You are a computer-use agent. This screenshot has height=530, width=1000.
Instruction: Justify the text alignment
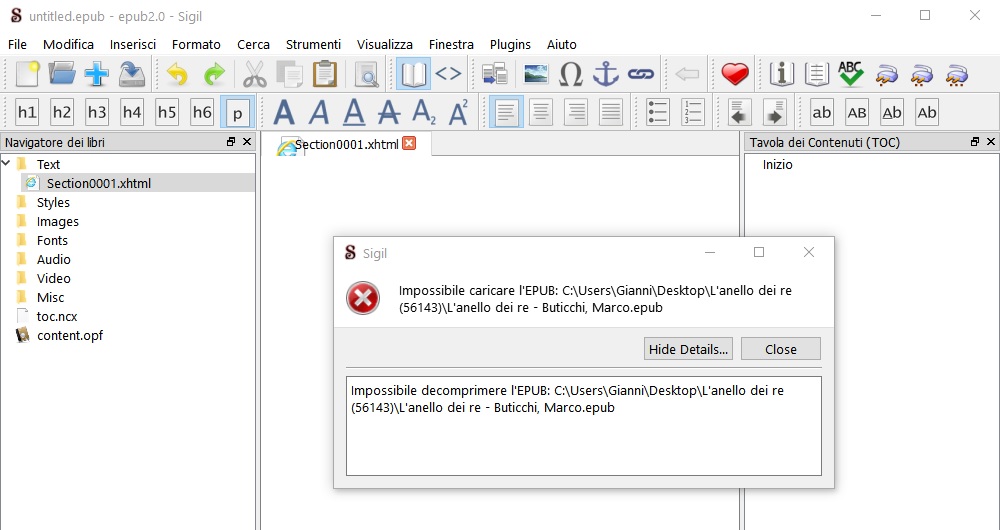point(611,112)
